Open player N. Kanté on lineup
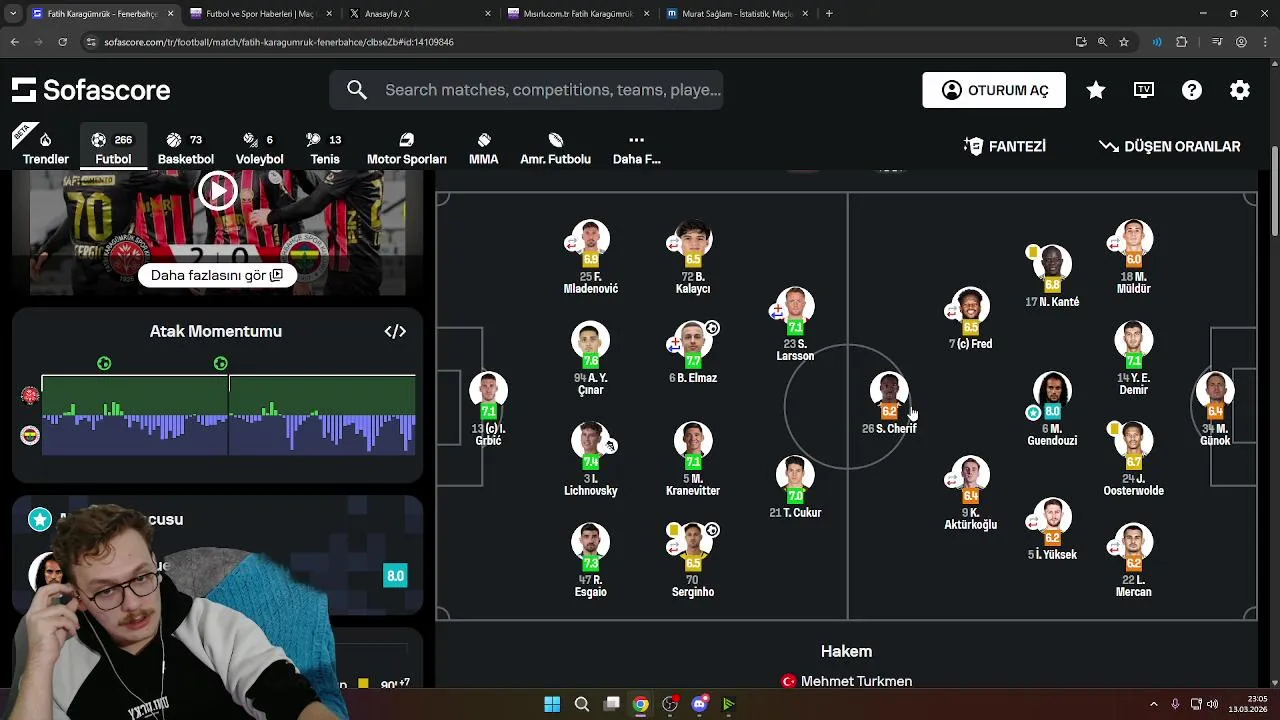Viewport: 1280px width, 720px height. tap(1052, 276)
